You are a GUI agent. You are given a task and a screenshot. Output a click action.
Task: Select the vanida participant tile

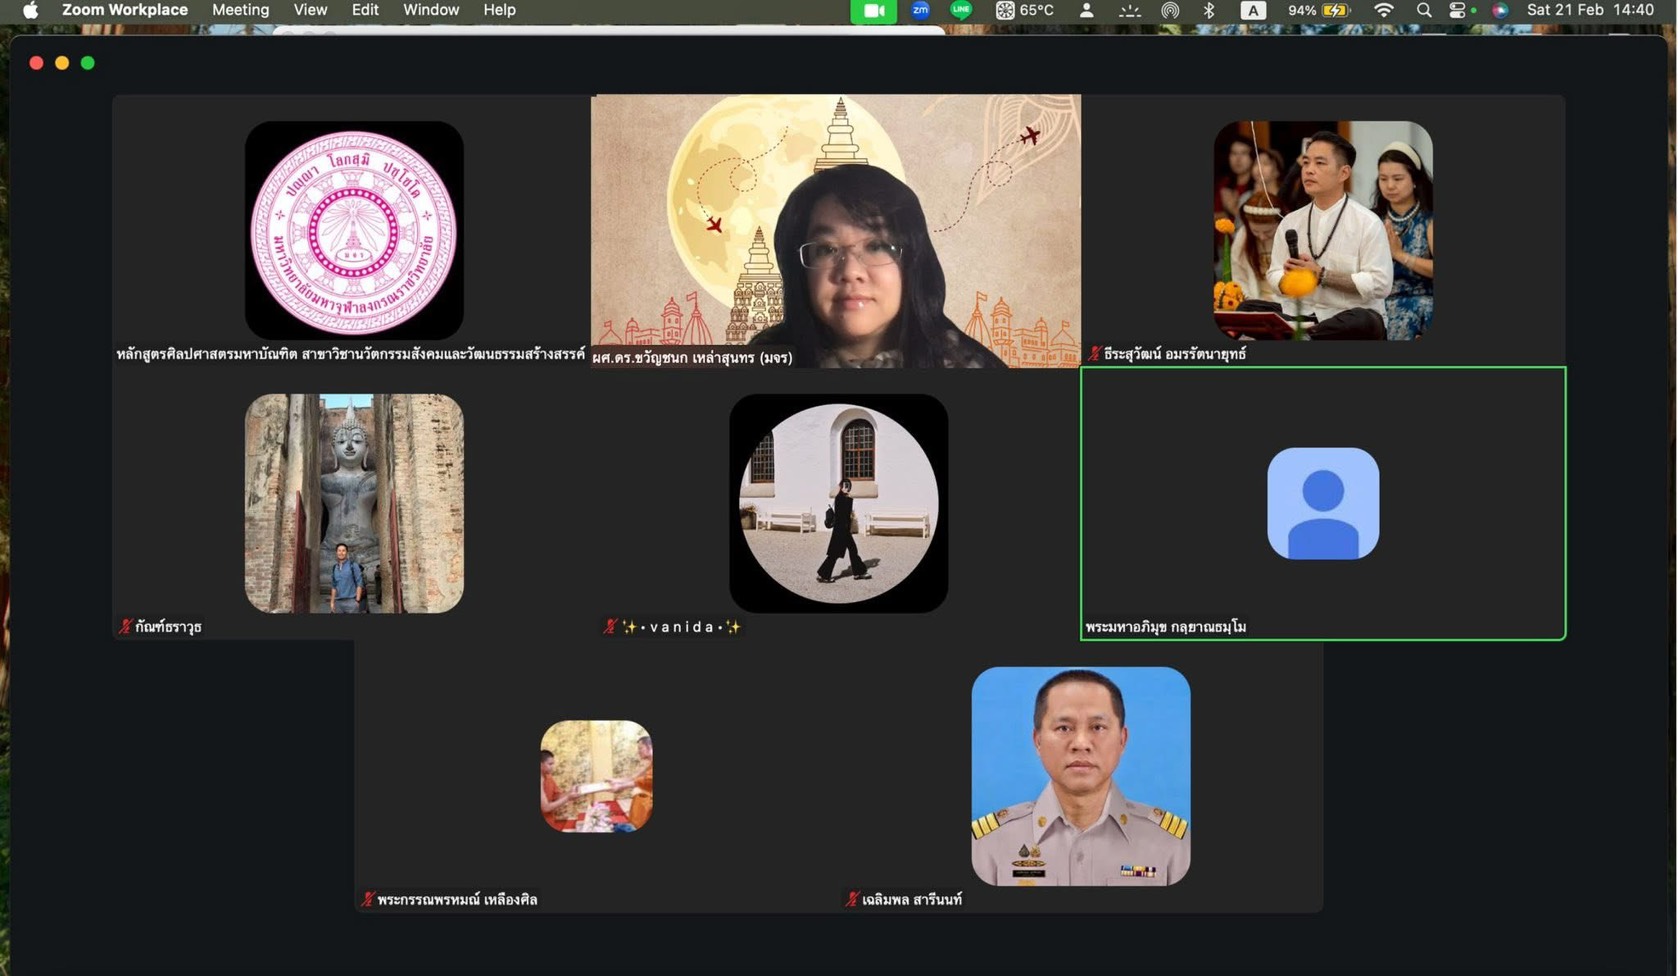pos(838,503)
